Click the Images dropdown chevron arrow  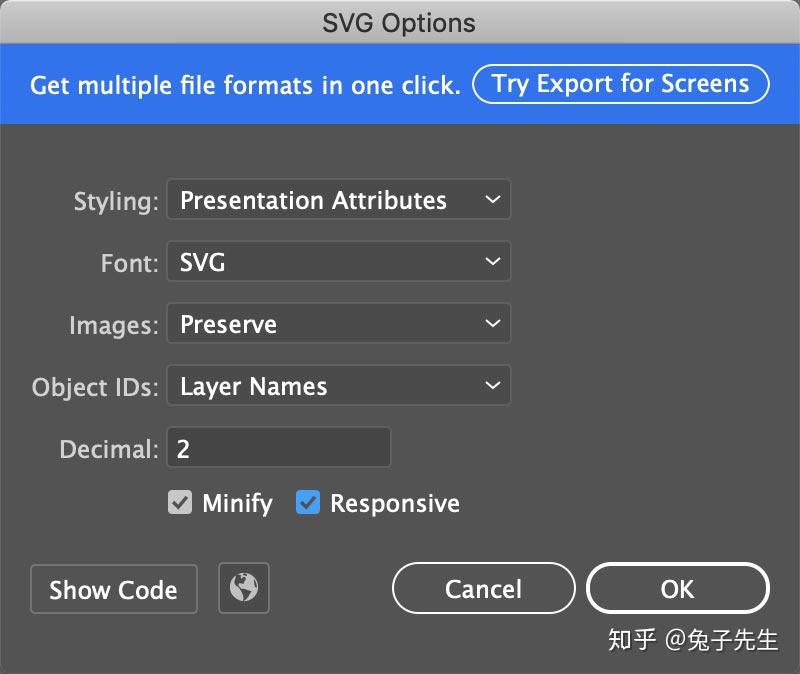tap(492, 324)
